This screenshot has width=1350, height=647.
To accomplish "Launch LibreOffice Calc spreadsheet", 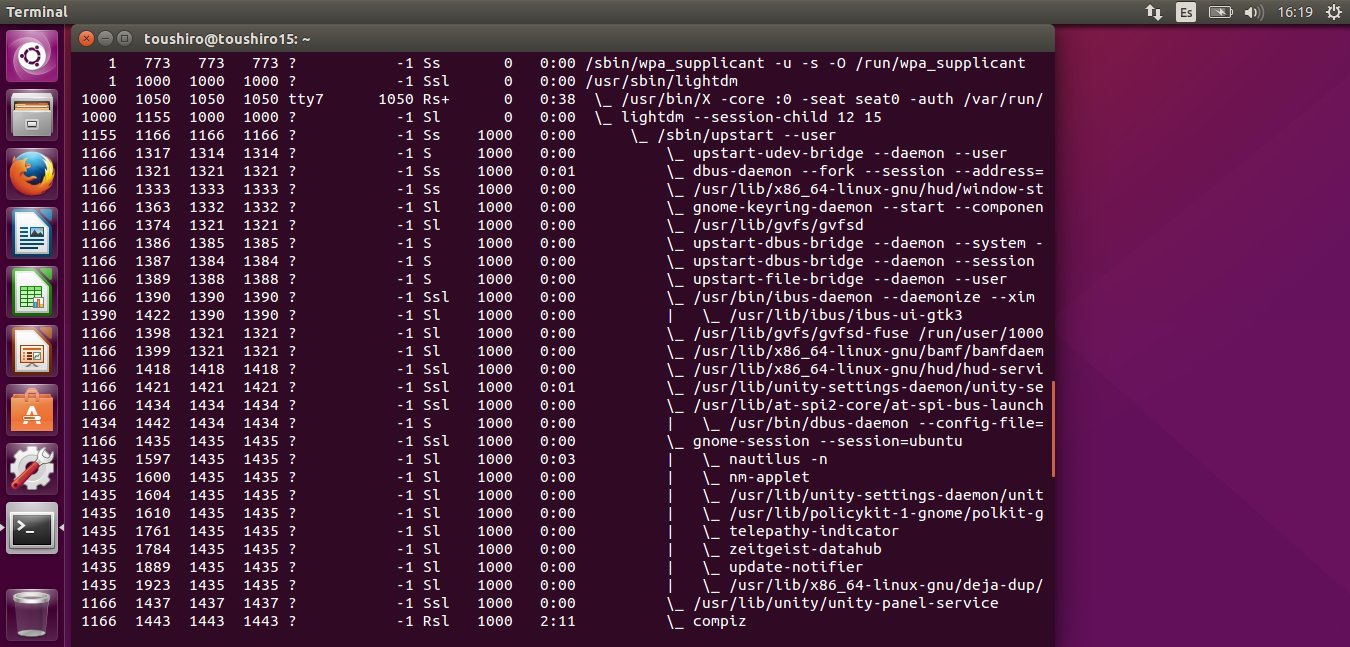I will [32, 294].
